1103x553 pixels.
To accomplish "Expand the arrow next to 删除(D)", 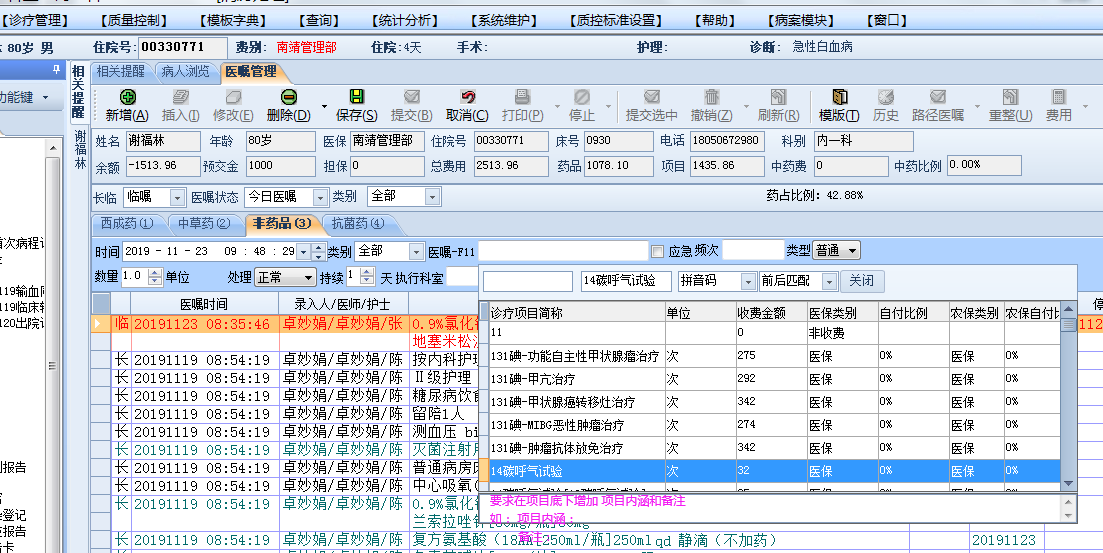I will (324, 107).
